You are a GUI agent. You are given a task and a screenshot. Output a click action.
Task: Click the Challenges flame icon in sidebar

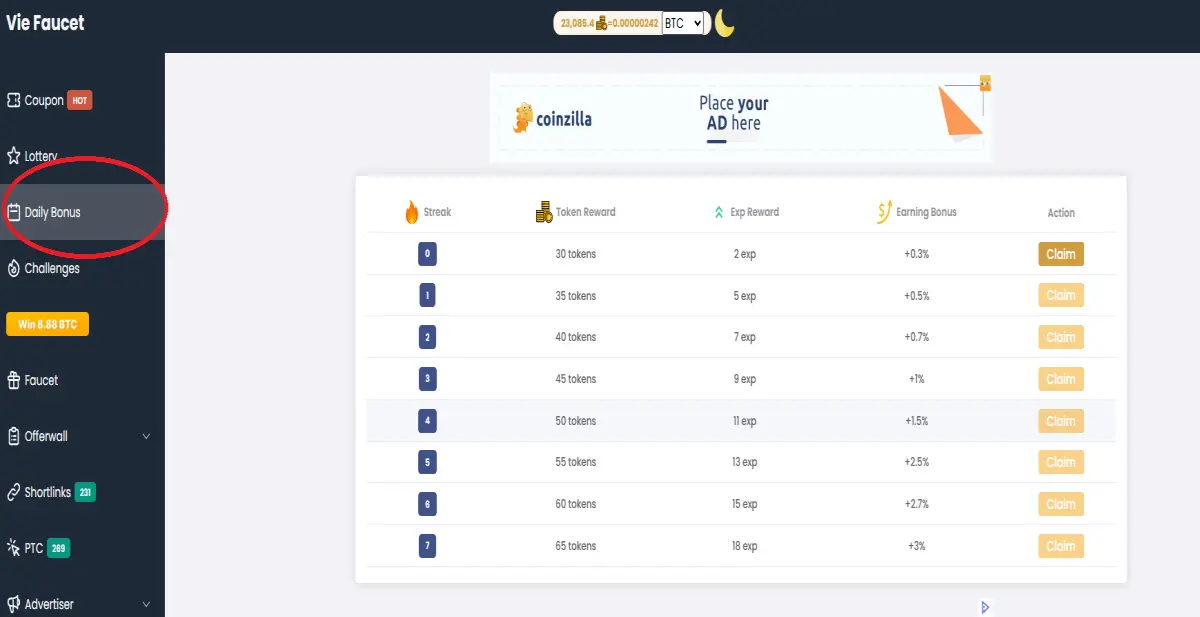pos(14,268)
